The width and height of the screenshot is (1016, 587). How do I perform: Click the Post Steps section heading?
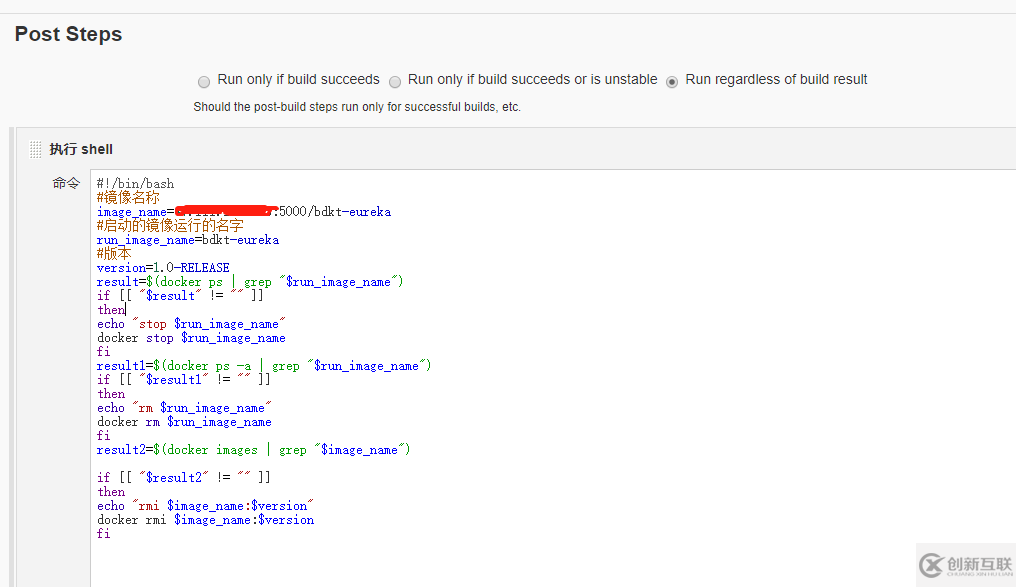[68, 33]
